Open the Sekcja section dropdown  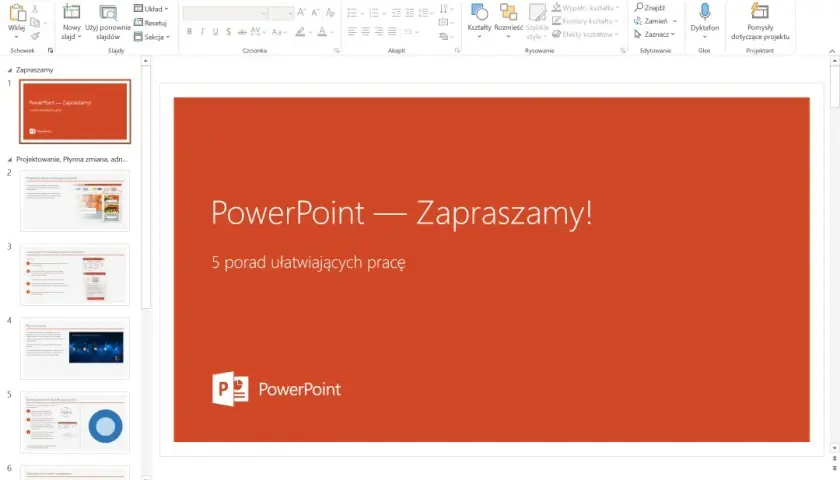click(152, 37)
